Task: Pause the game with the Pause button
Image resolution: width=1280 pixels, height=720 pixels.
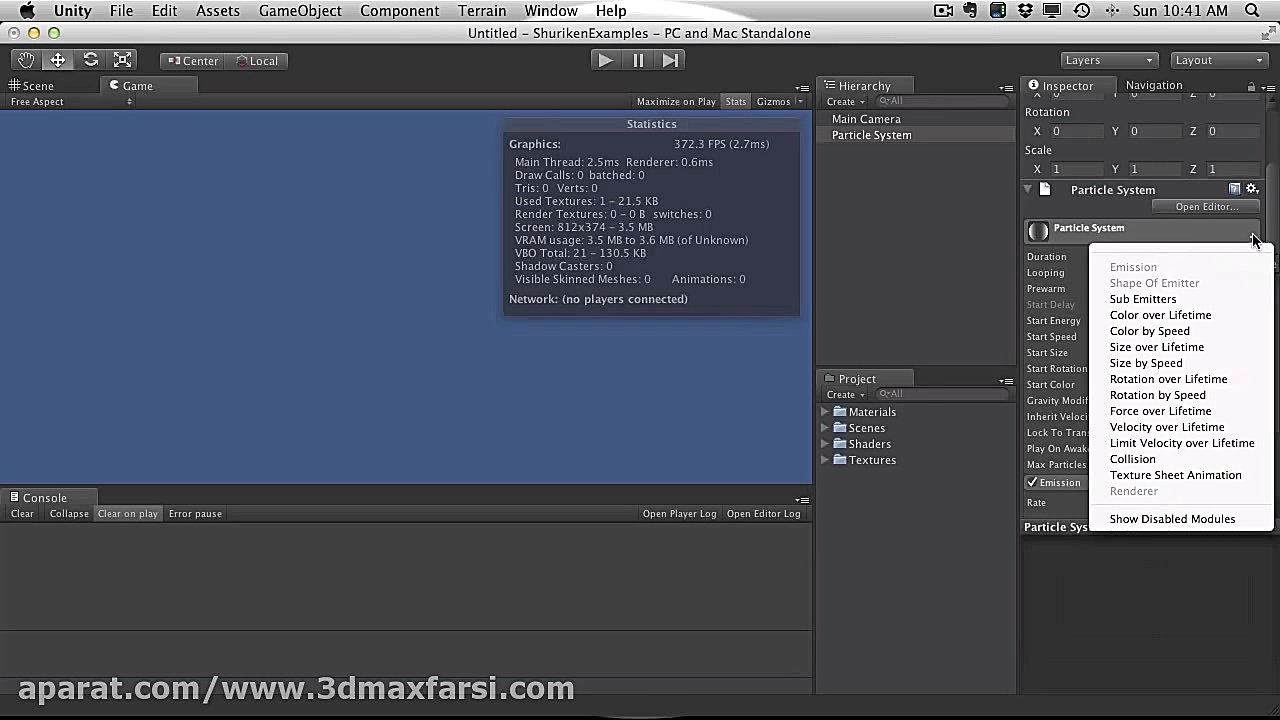Action: pos(638,60)
